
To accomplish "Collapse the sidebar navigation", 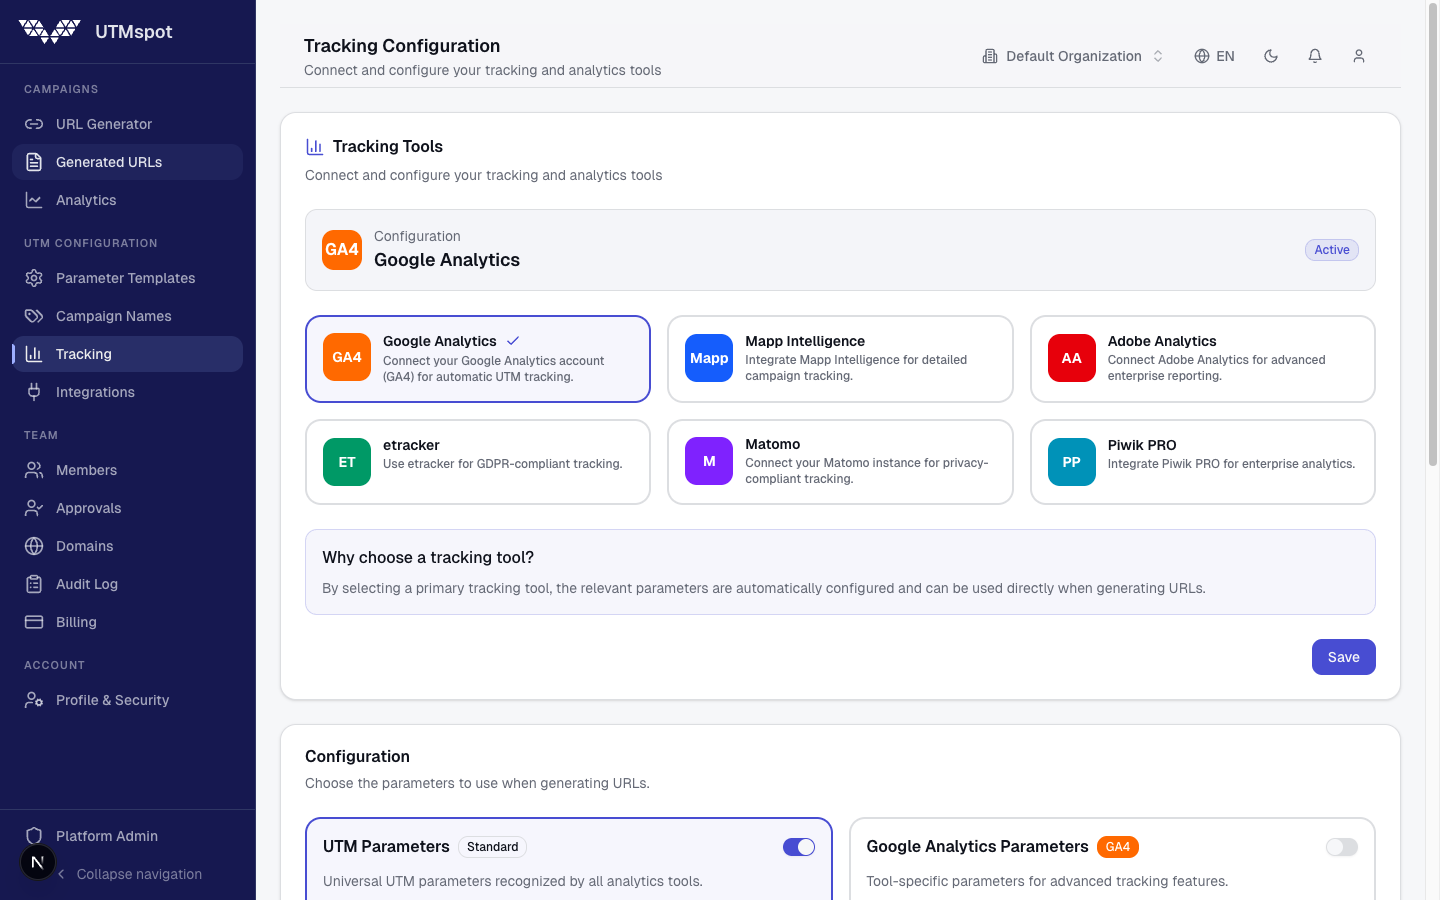I will coord(128,874).
